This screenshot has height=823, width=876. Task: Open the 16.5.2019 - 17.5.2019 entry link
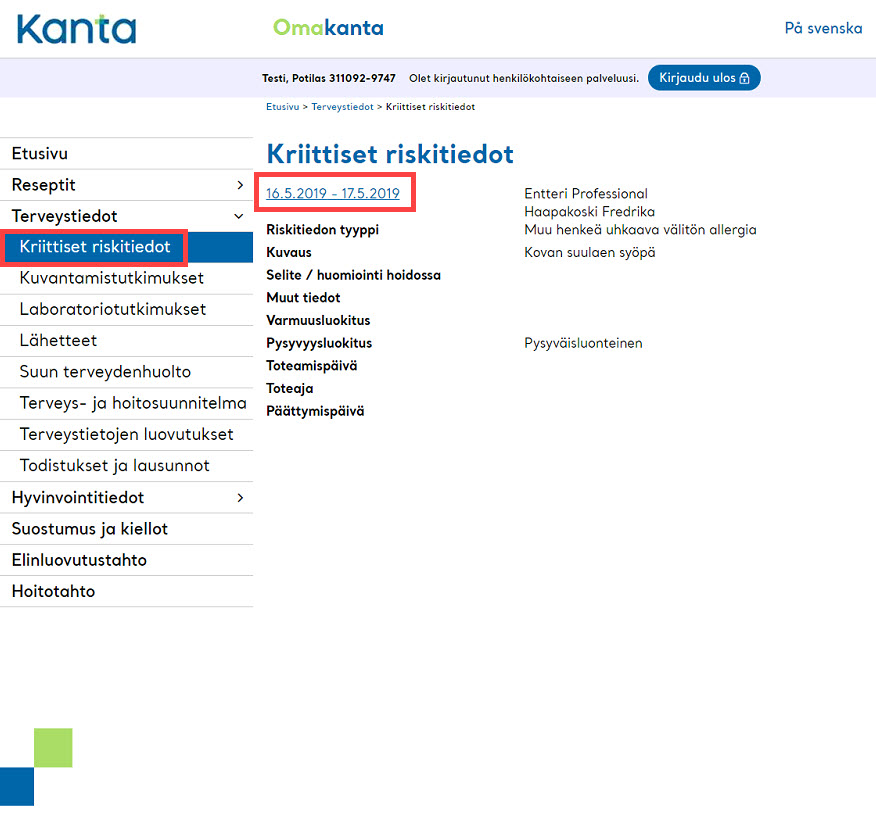point(333,193)
